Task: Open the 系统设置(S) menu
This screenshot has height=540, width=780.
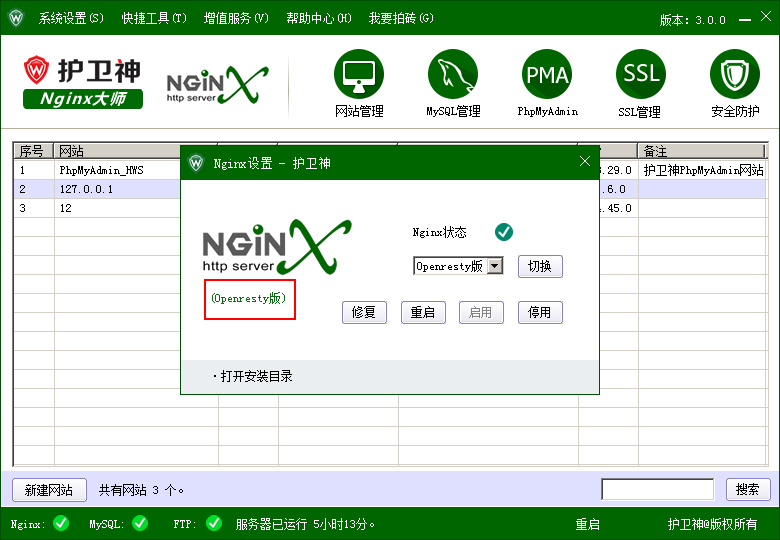Action: pos(70,19)
